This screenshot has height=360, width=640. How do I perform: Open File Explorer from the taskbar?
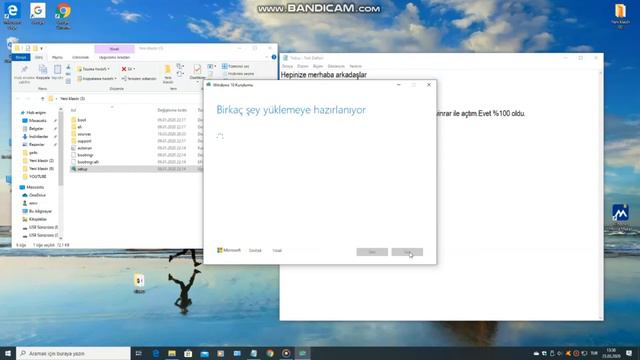coord(172,353)
